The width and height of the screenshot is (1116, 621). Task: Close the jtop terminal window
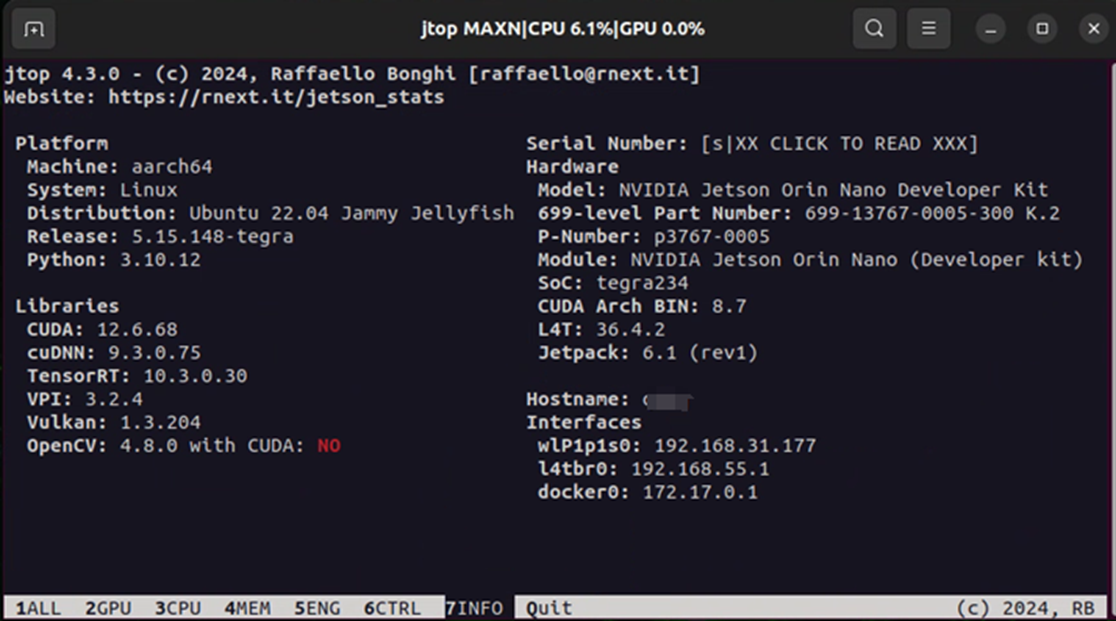[x=1094, y=29]
